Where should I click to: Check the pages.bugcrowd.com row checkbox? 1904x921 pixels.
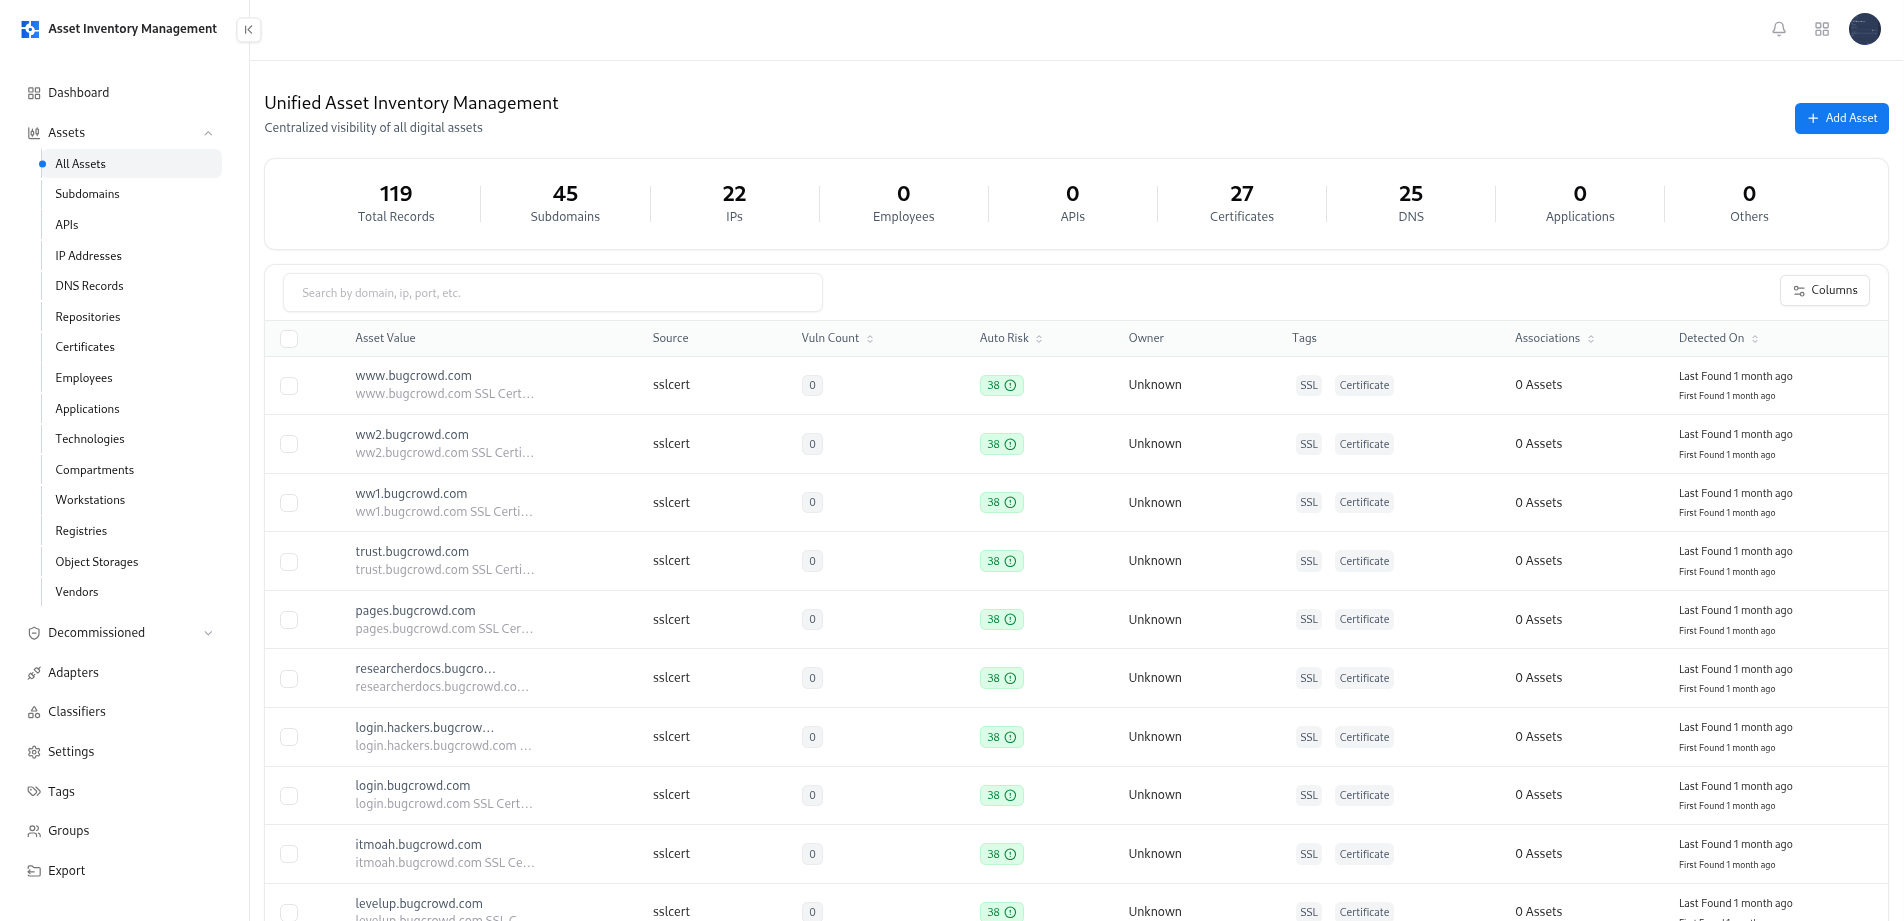tap(289, 620)
